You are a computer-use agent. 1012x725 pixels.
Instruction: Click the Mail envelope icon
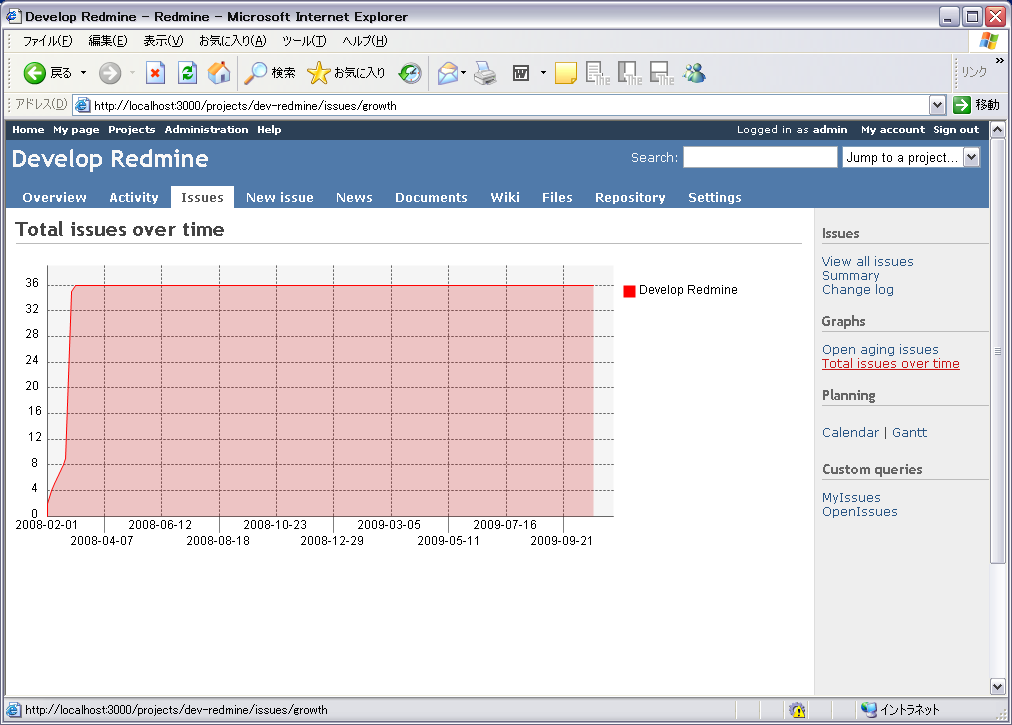448,73
